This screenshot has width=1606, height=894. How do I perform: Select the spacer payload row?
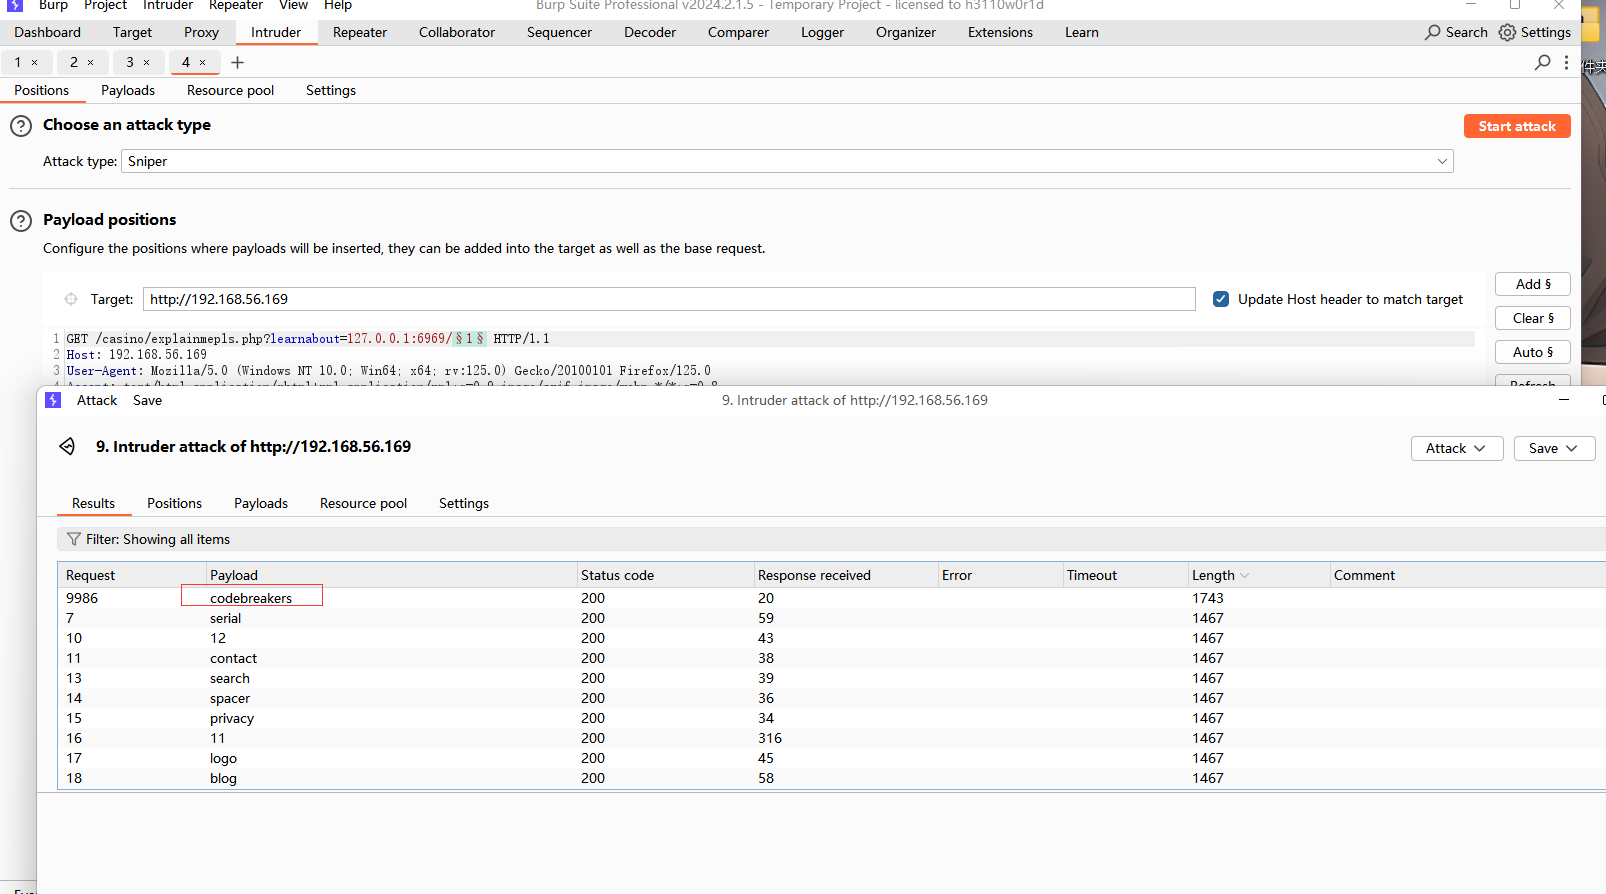830,698
